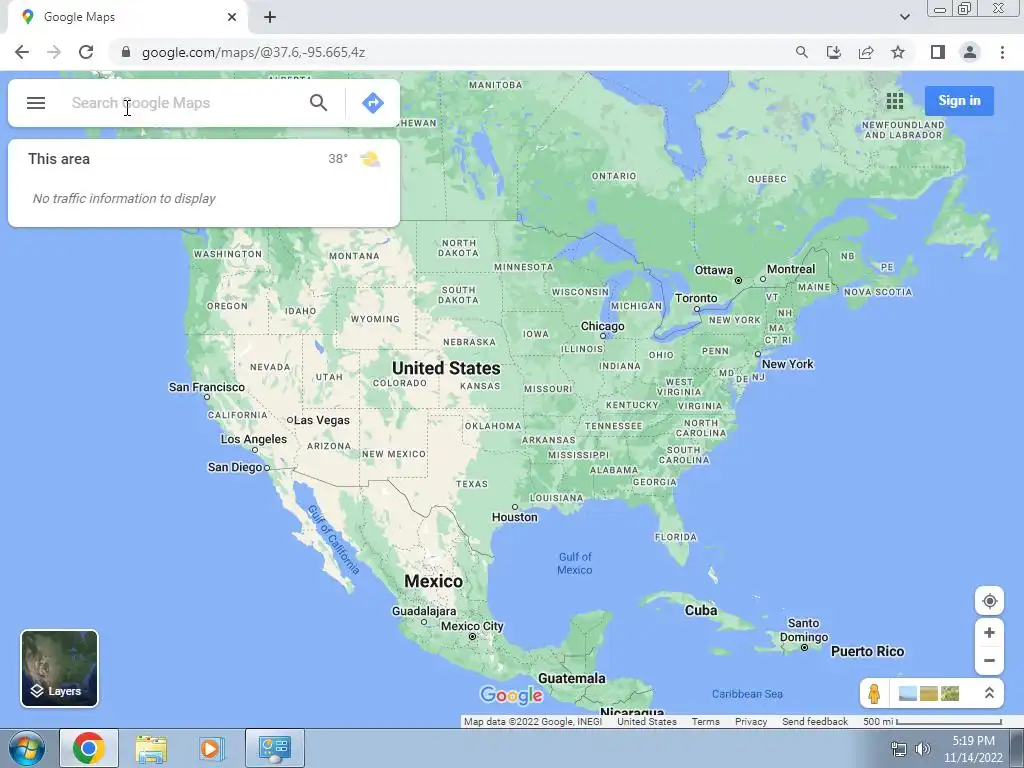This screenshot has height=768, width=1024.
Task: Toggle the 500 mi scale bar units
Action: pos(932,722)
